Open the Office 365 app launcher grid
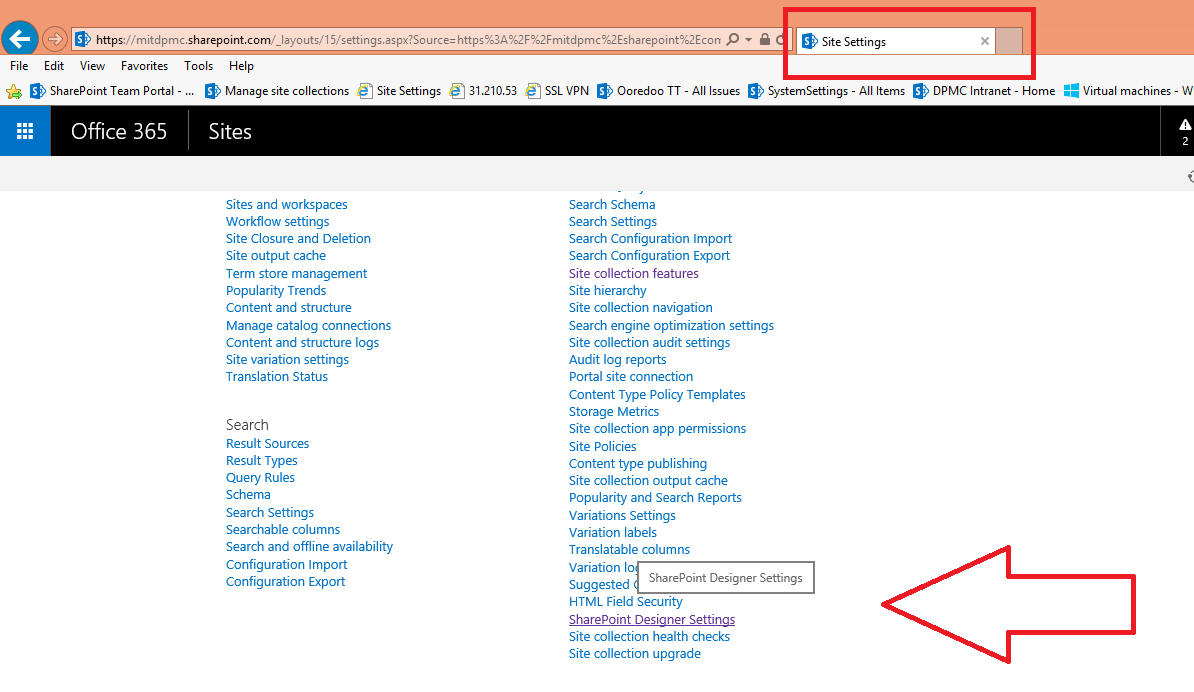 tap(24, 130)
